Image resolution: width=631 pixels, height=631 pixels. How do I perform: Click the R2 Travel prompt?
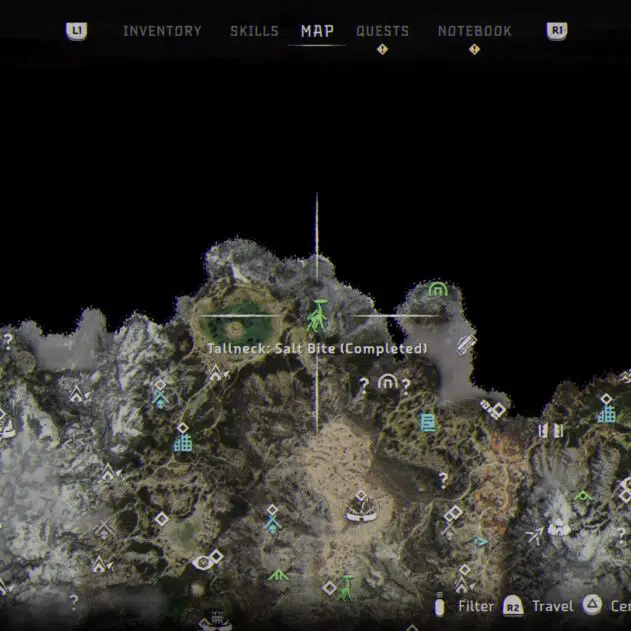[x=538, y=606]
